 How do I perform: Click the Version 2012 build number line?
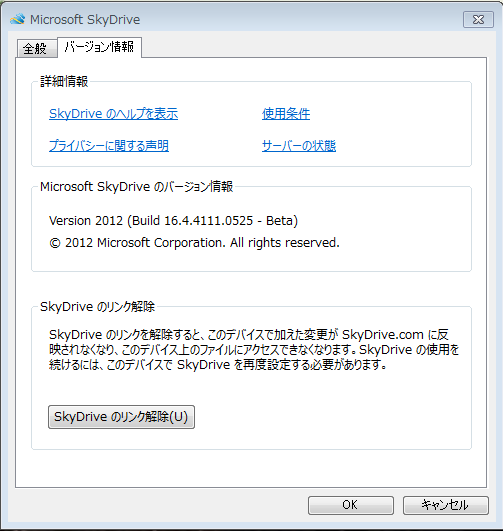pos(173,221)
